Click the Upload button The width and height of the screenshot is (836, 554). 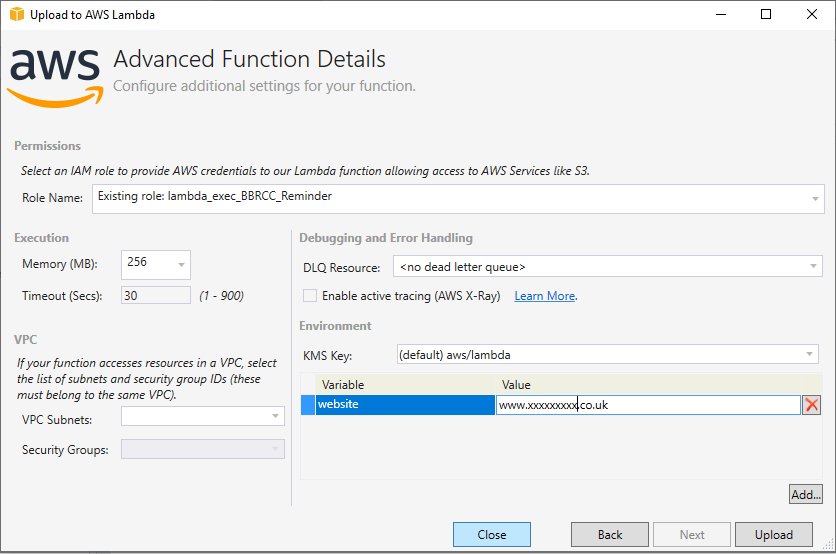[774, 534]
